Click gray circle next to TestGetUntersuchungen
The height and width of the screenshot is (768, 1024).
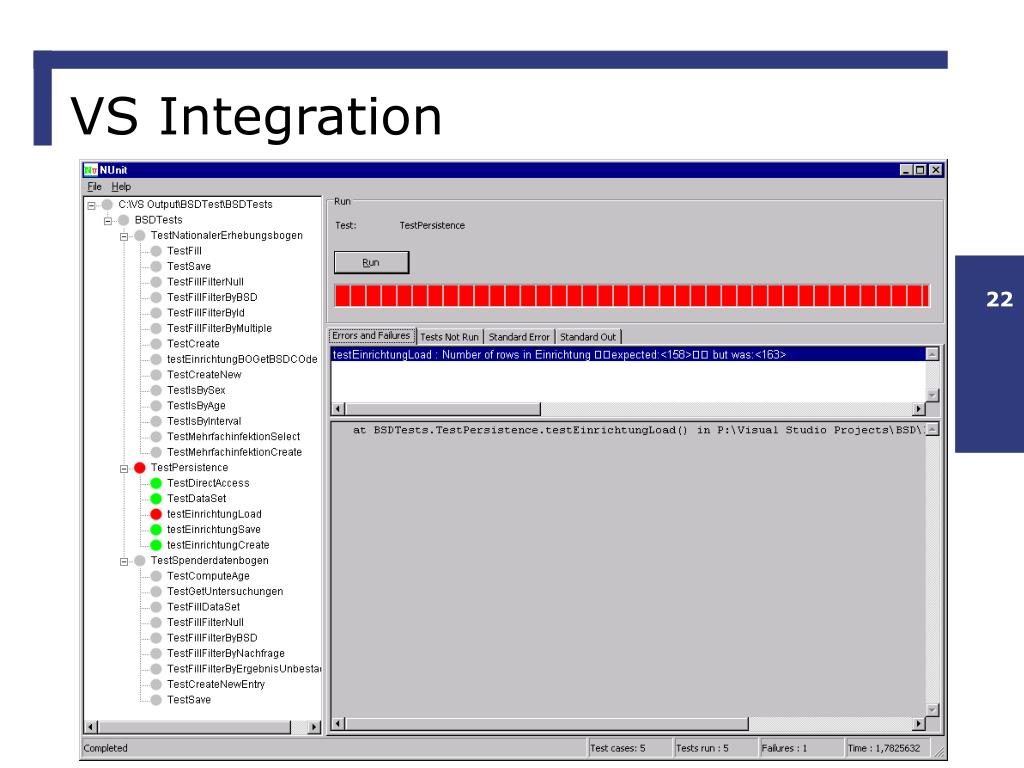pos(156,592)
